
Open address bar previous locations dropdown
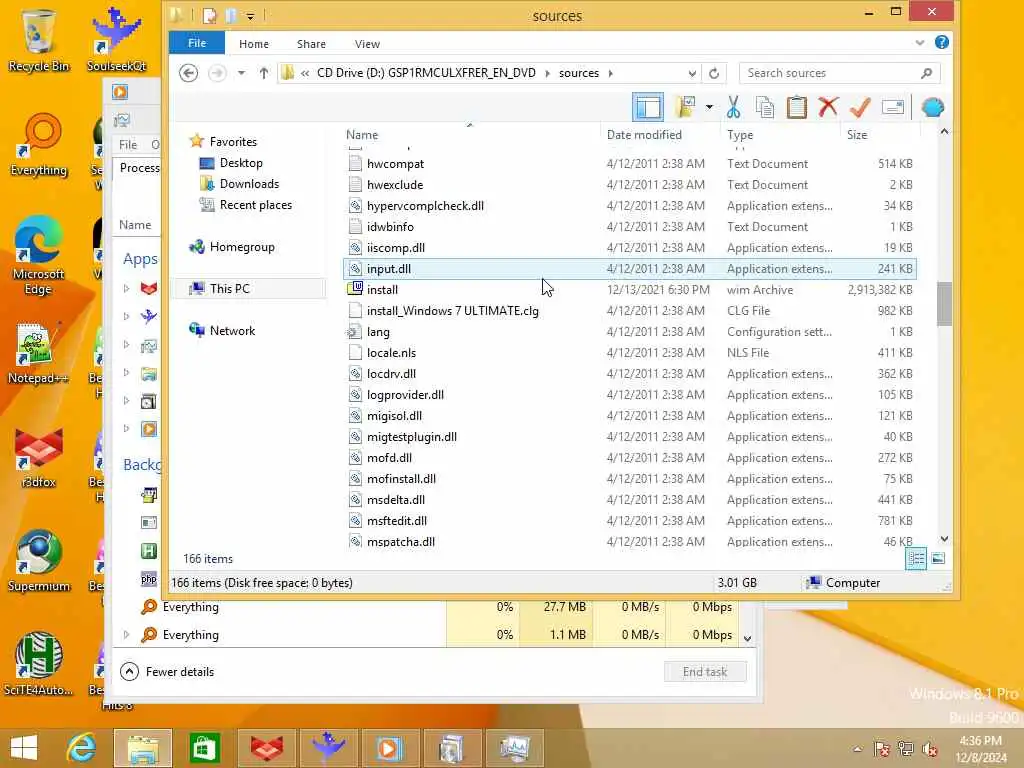click(x=692, y=73)
